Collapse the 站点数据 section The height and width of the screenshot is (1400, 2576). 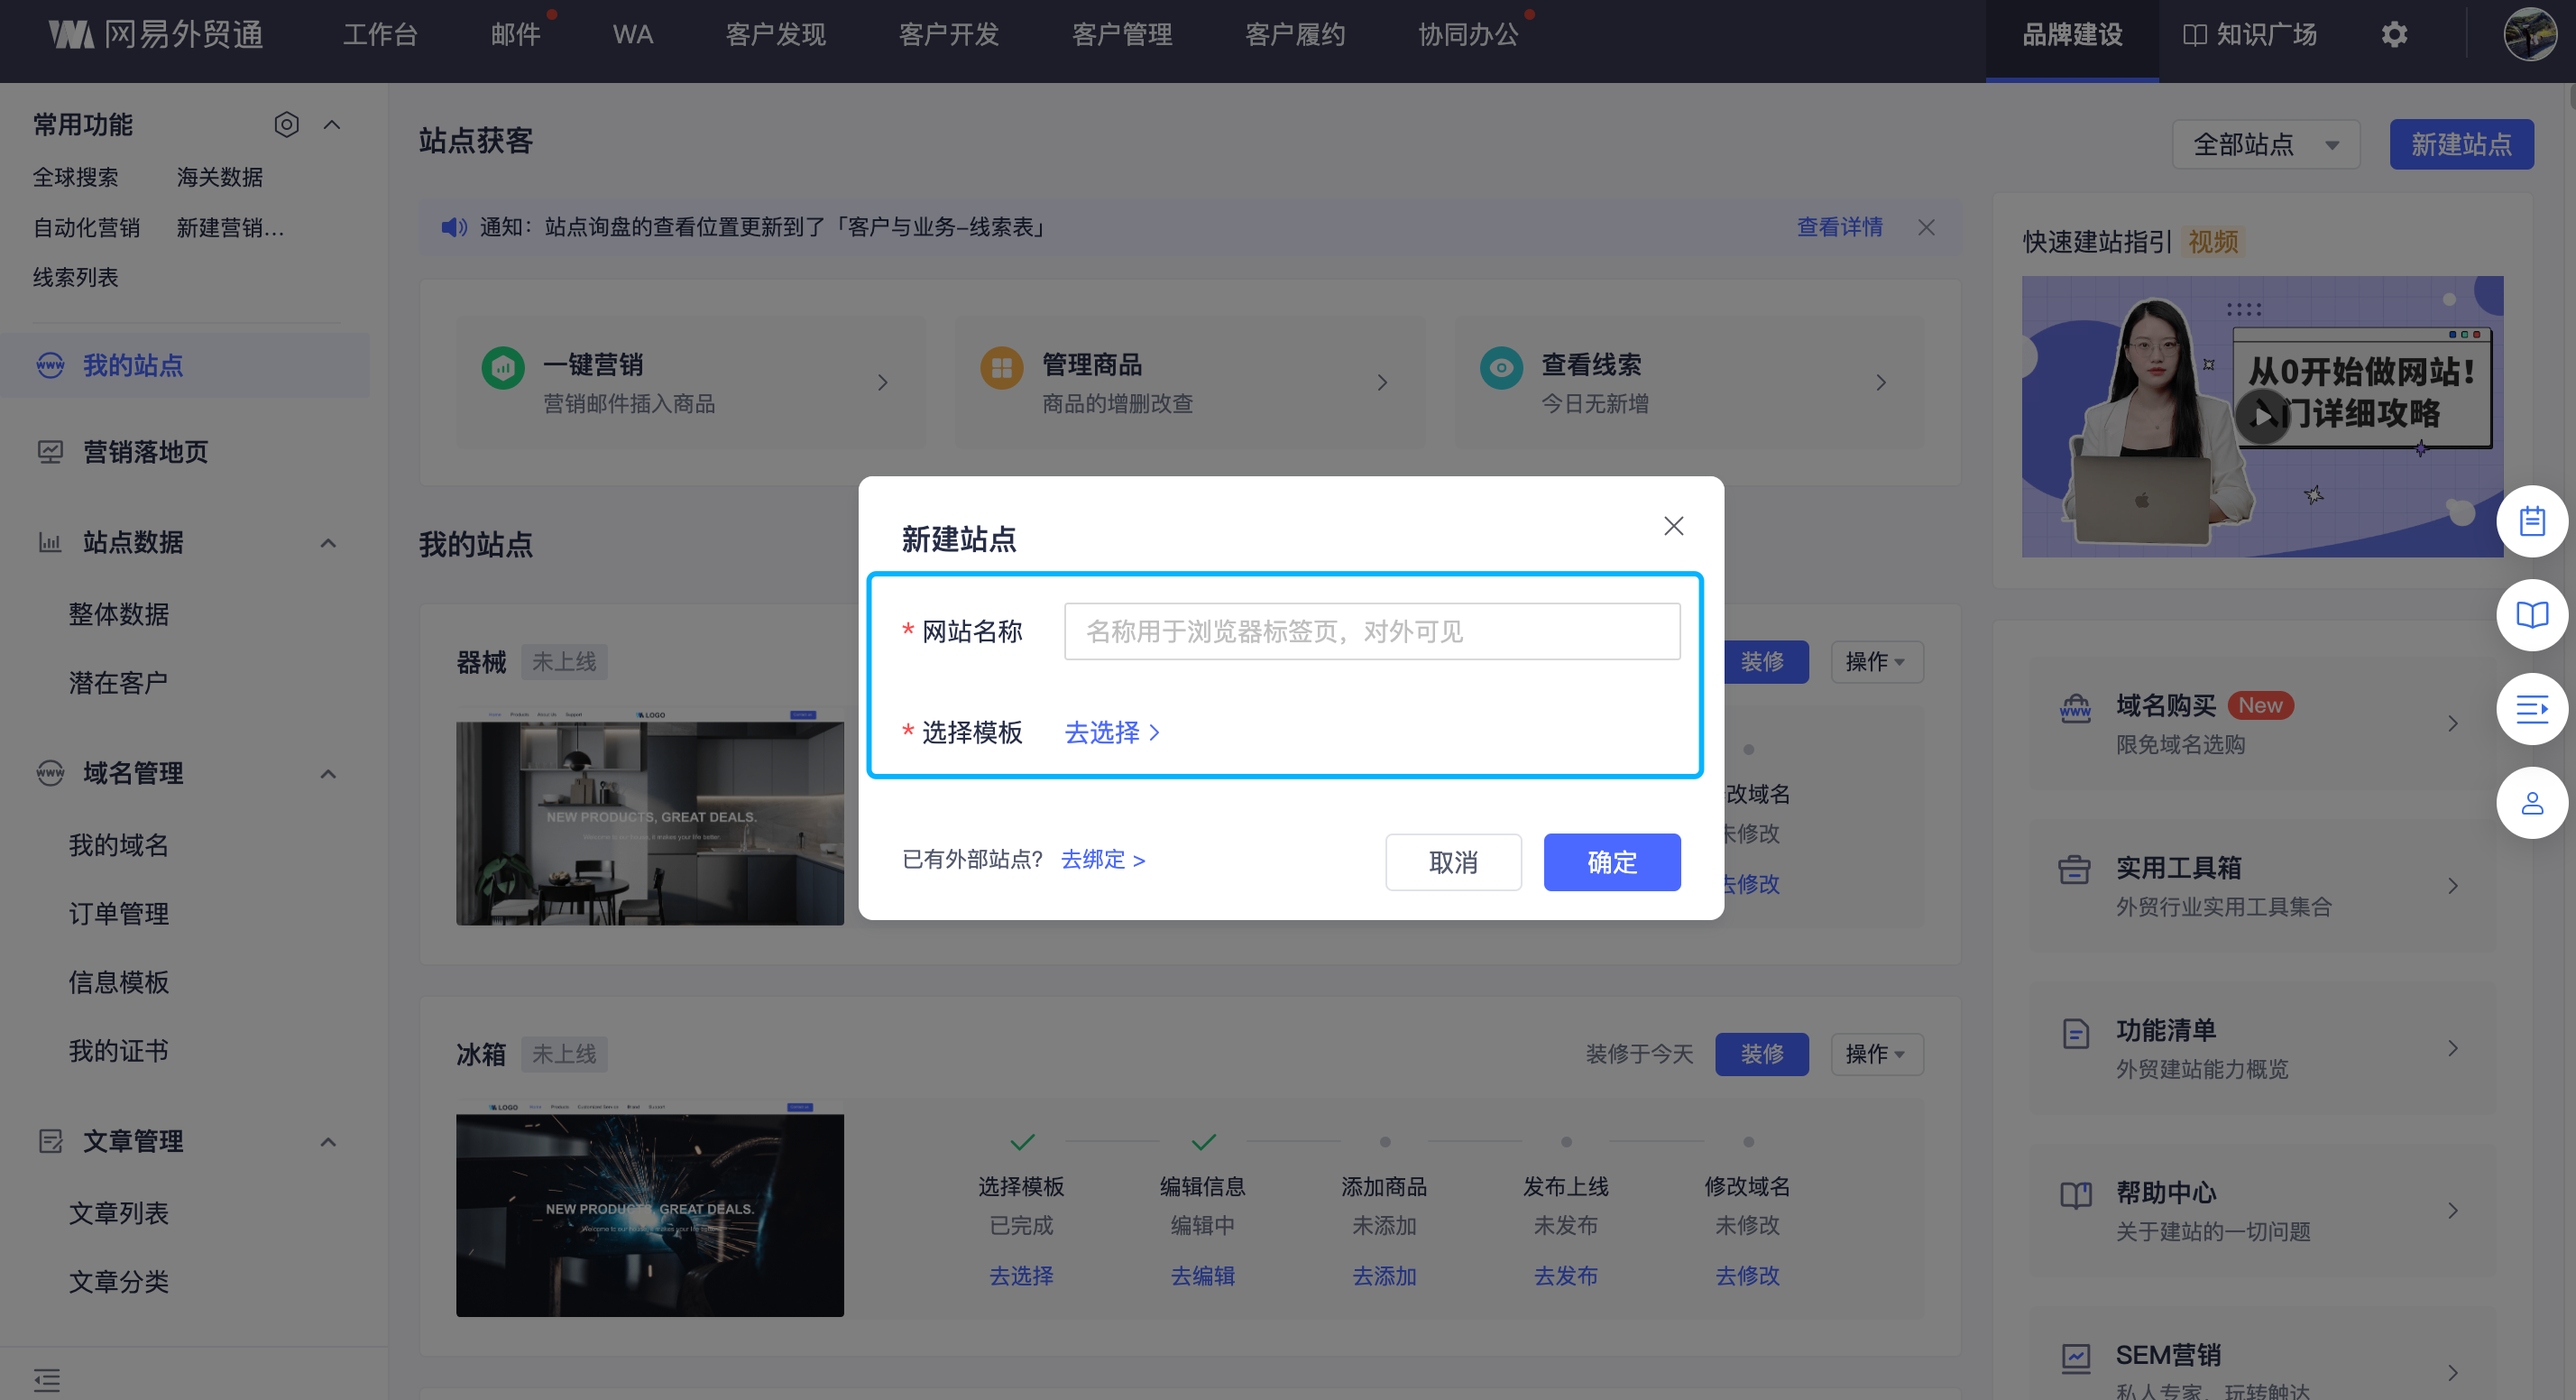[328, 543]
